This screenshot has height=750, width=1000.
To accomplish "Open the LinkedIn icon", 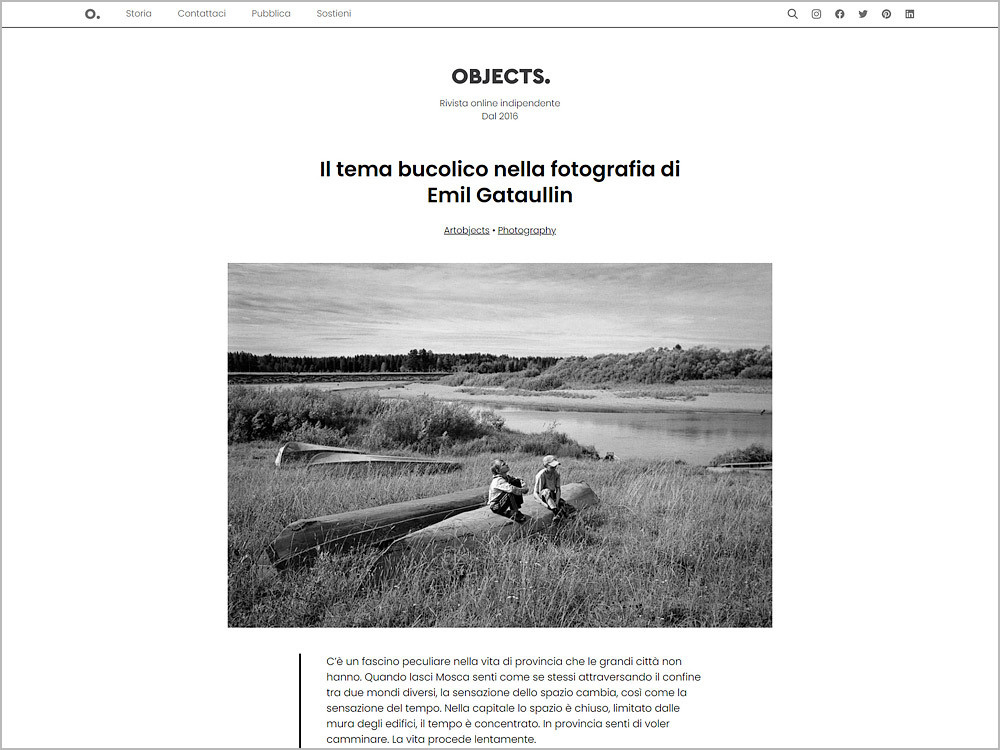I will (909, 14).
